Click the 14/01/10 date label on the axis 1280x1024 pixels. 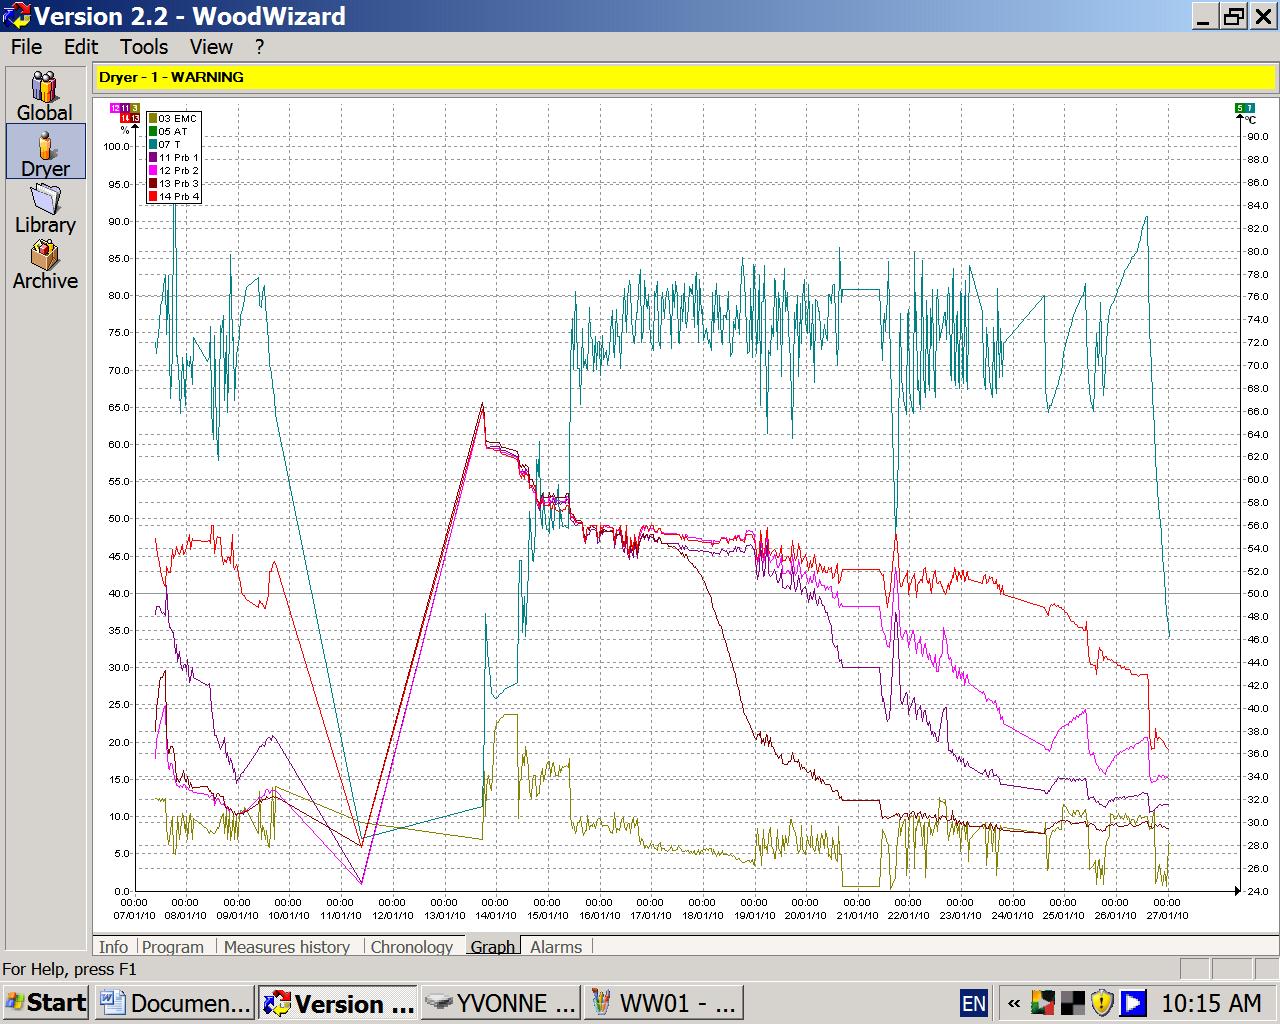(495, 915)
